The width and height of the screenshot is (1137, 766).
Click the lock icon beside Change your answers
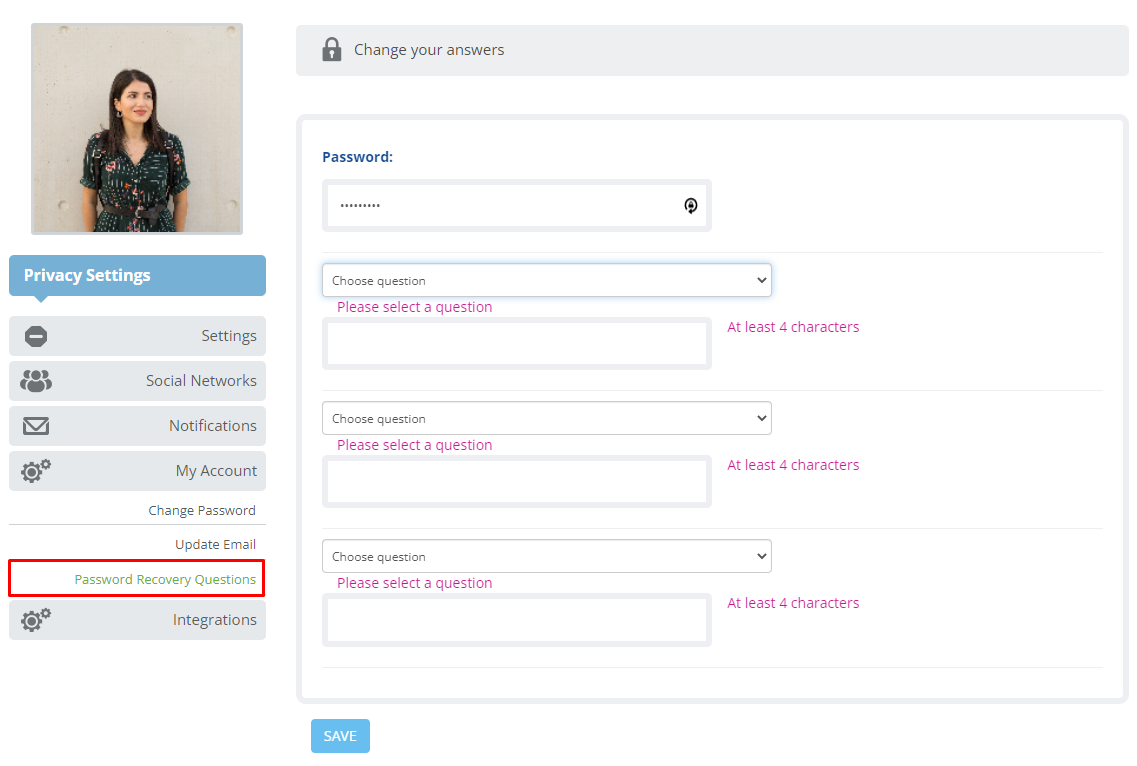point(331,49)
